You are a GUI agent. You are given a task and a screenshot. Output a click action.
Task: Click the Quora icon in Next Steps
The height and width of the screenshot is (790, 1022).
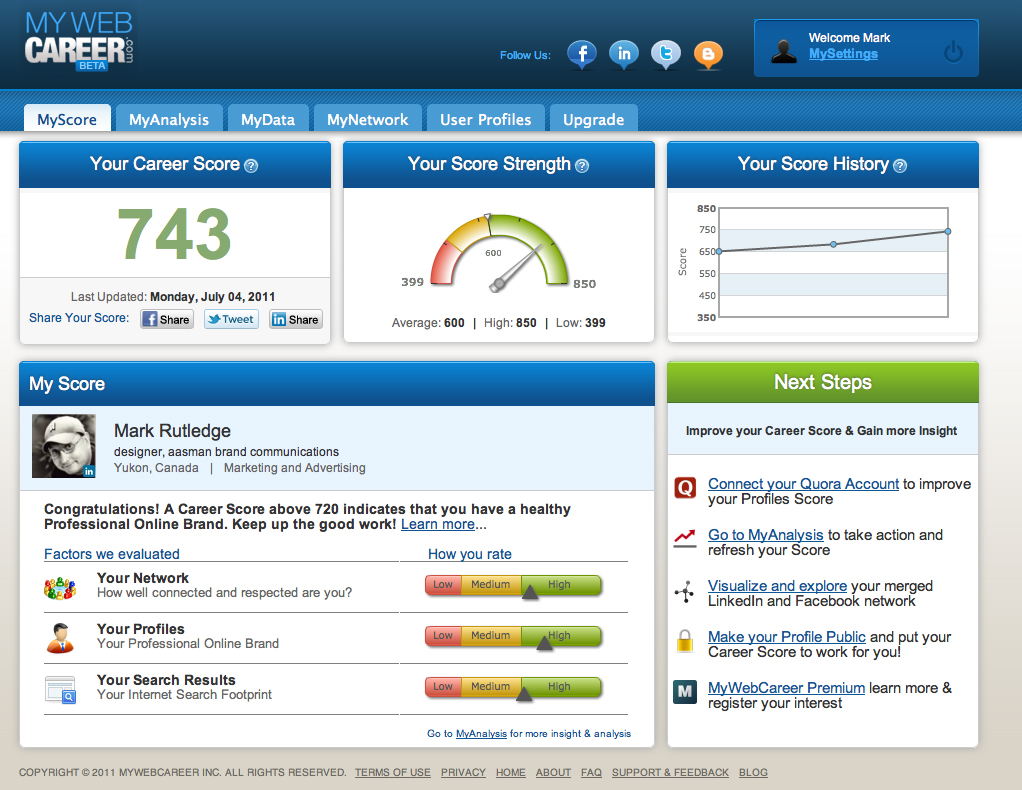pyautogui.click(x=685, y=488)
